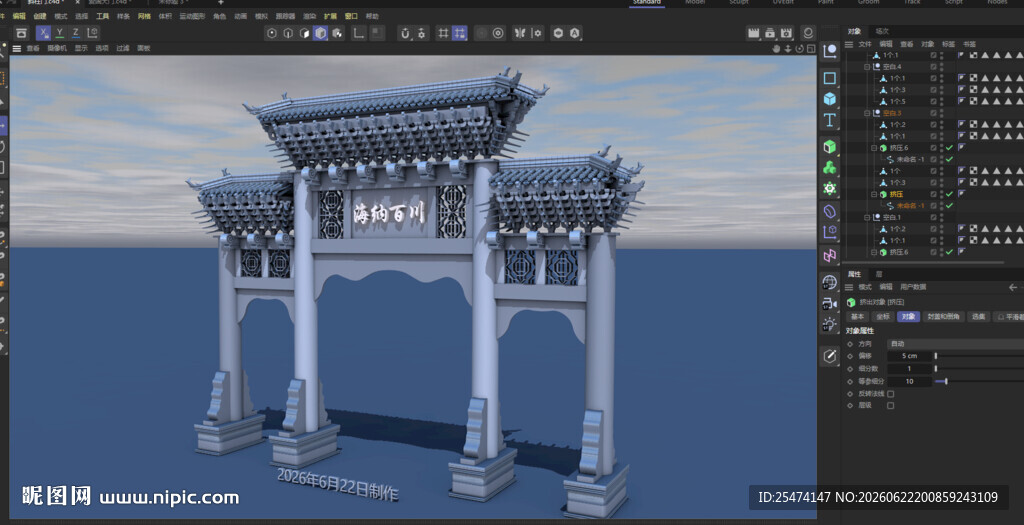1024x525 pixels.
Task: Switch to the 属性 tab
Action: (x=854, y=274)
